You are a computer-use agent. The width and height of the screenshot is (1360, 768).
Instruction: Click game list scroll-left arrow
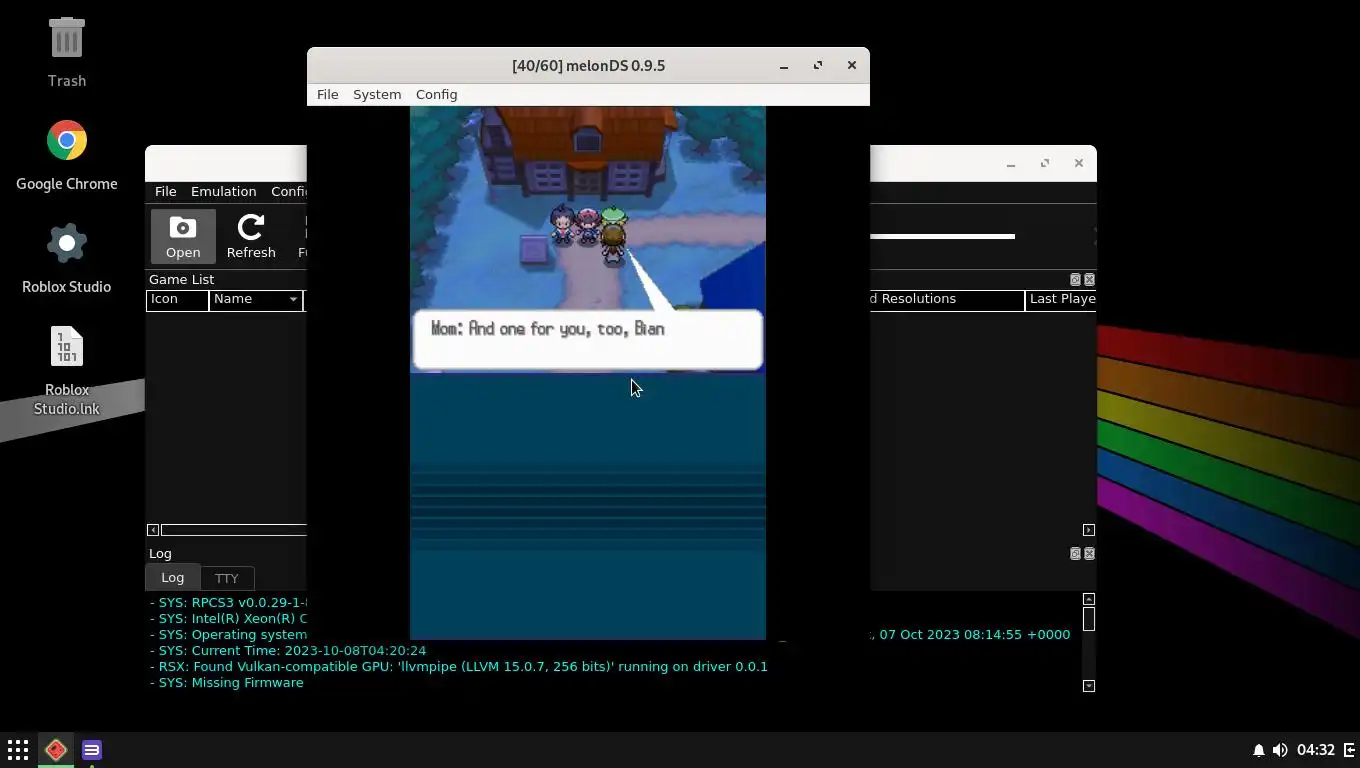click(153, 530)
